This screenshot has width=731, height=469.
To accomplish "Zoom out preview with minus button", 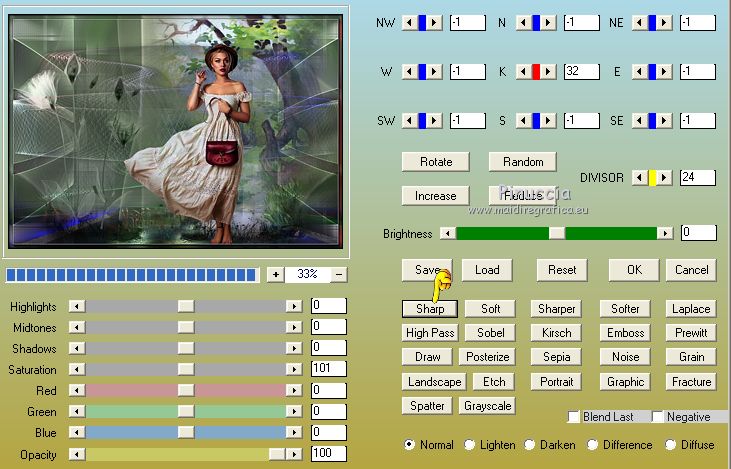I will coord(339,275).
